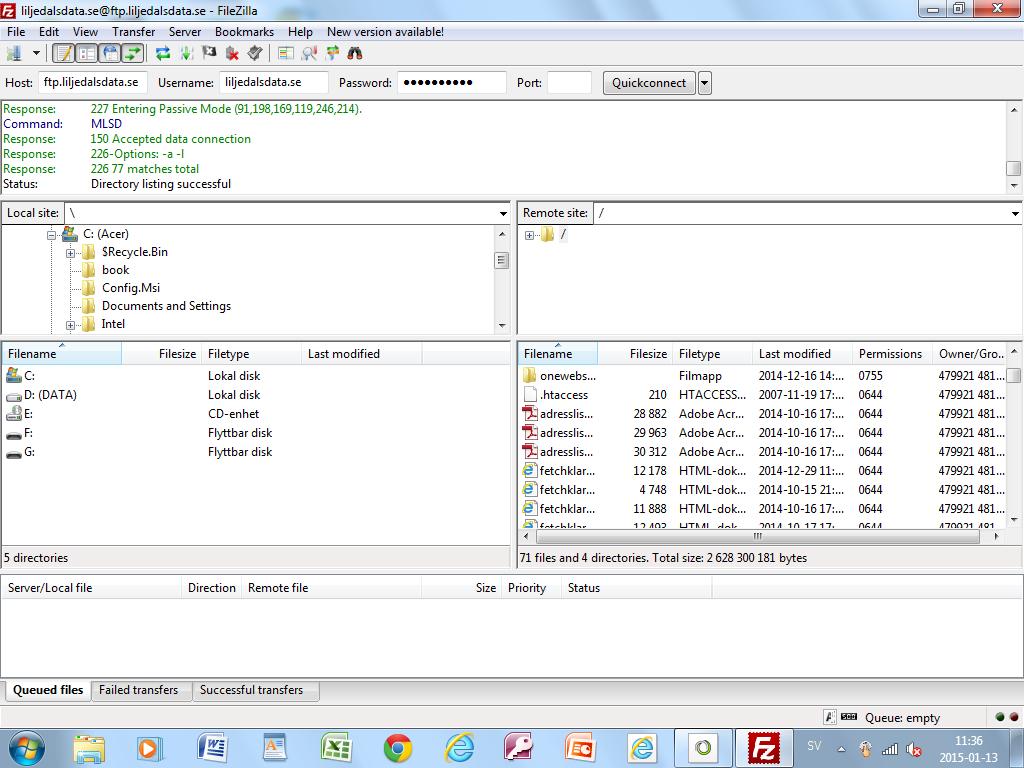
Task: Open the File menu
Action: tap(16, 31)
